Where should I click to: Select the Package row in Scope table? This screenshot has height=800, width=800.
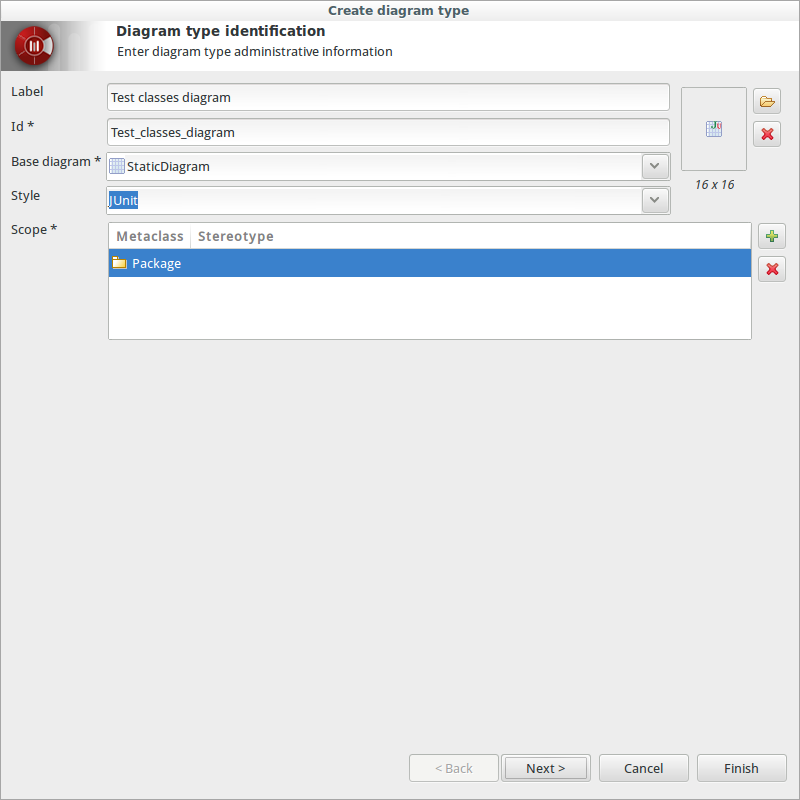[430, 263]
